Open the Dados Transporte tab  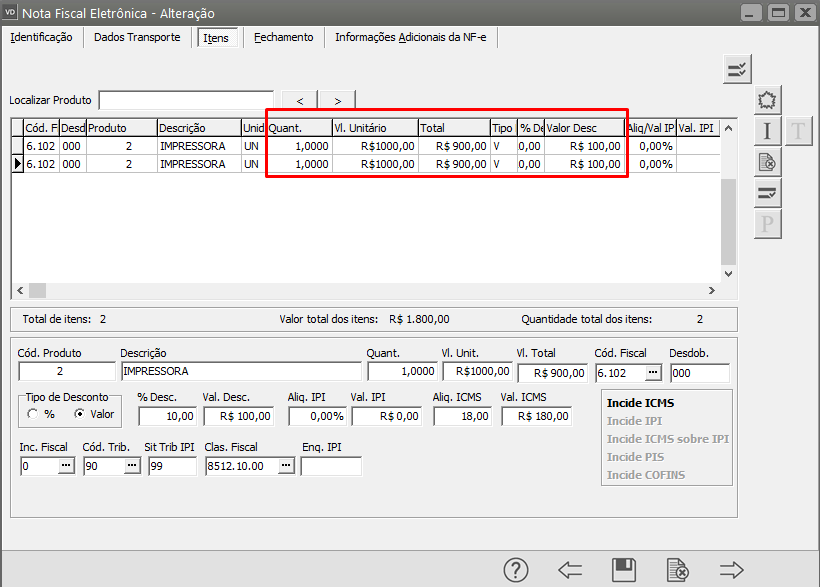tap(137, 37)
